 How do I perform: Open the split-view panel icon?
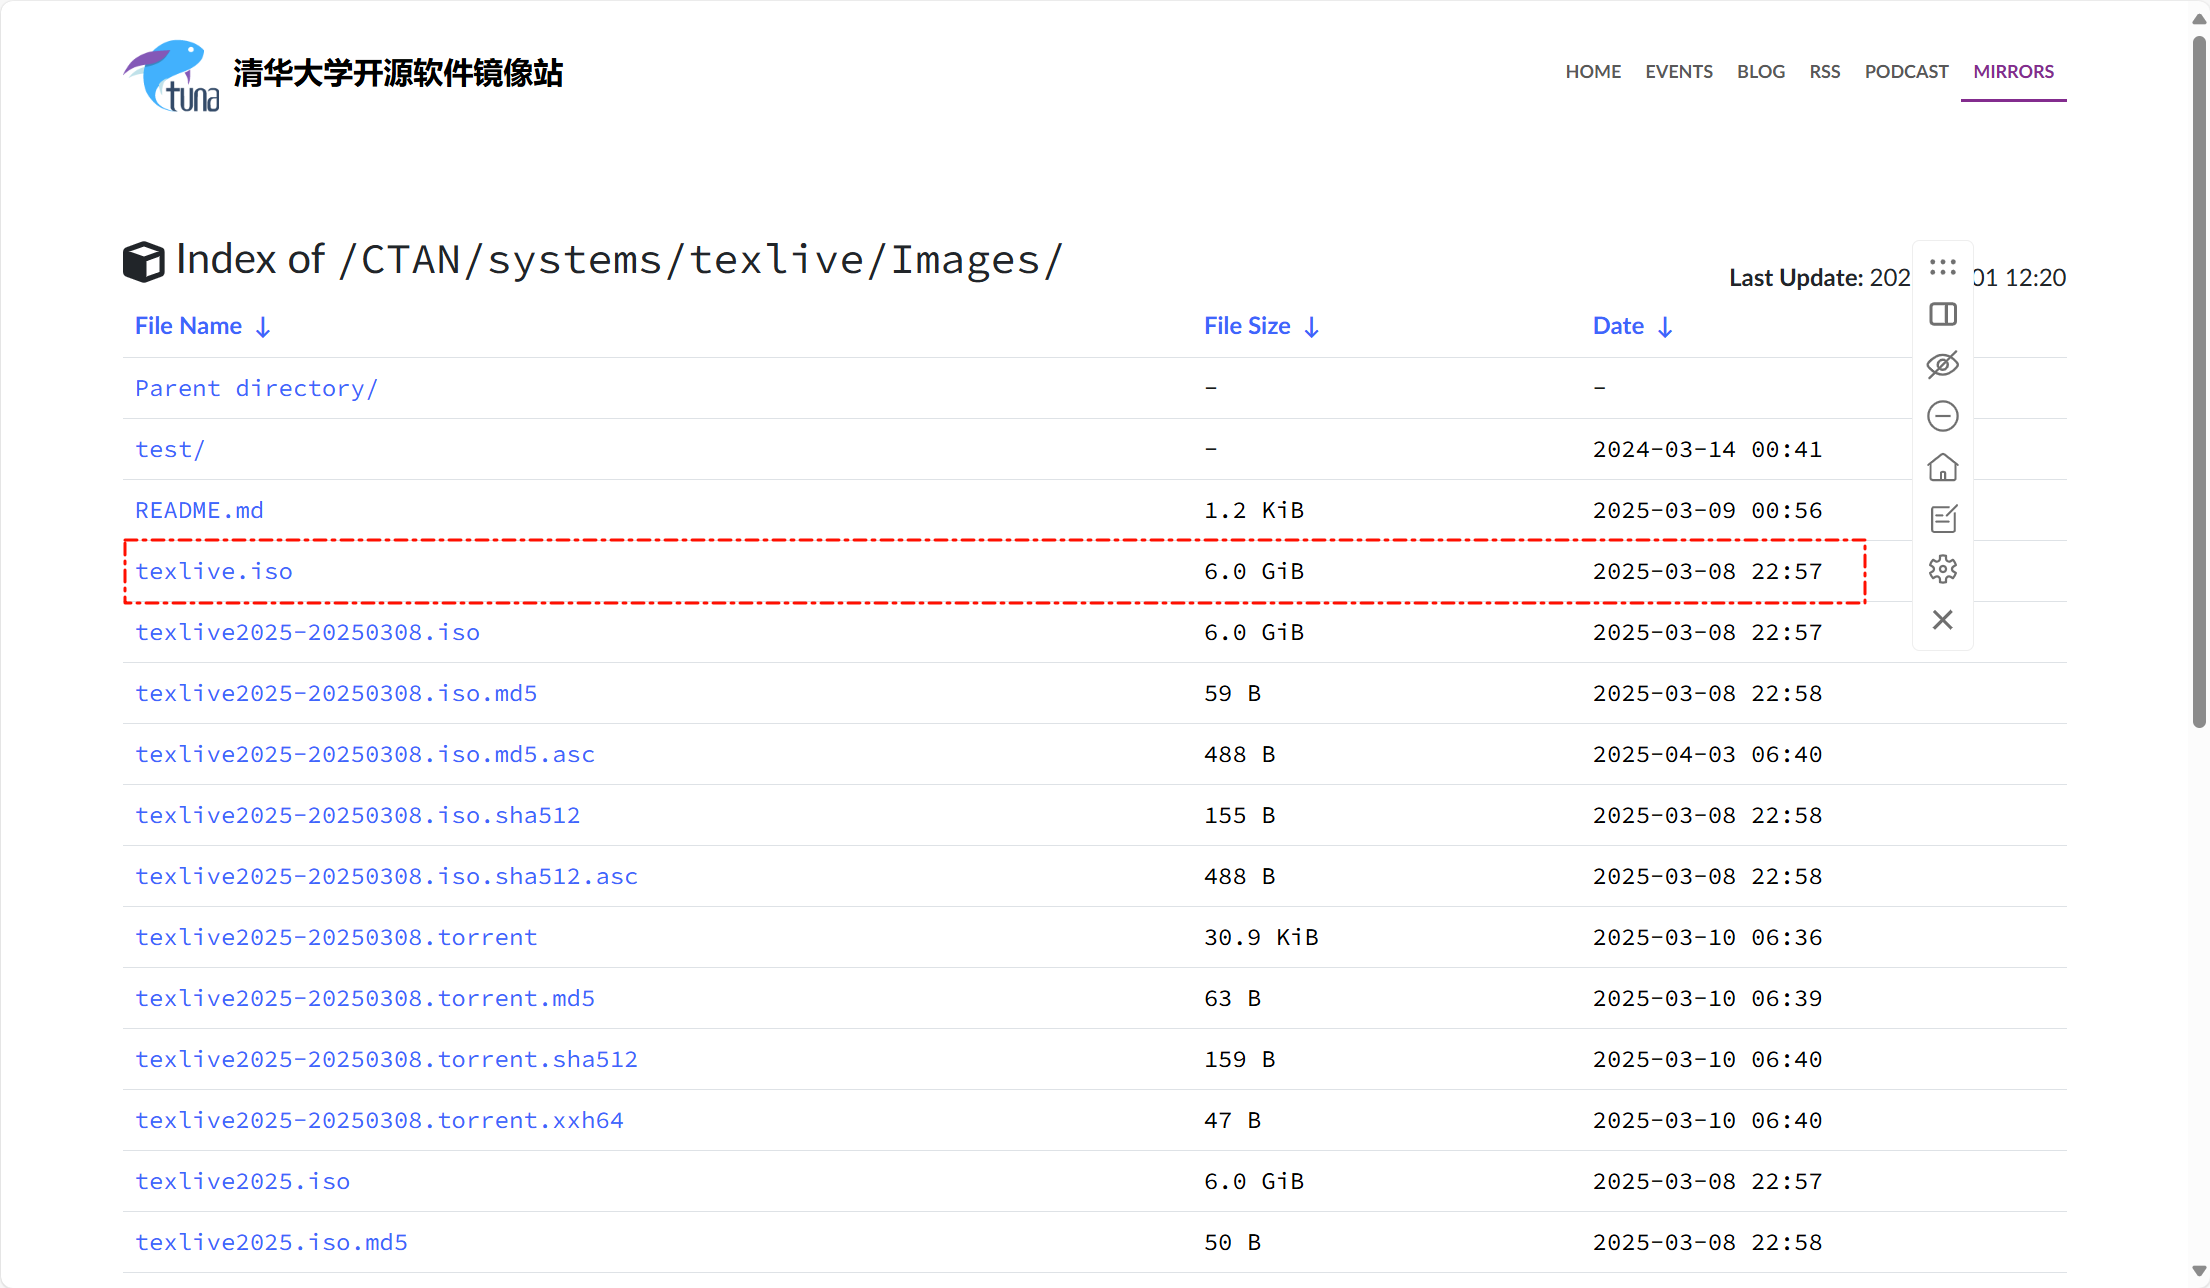click(x=1942, y=315)
